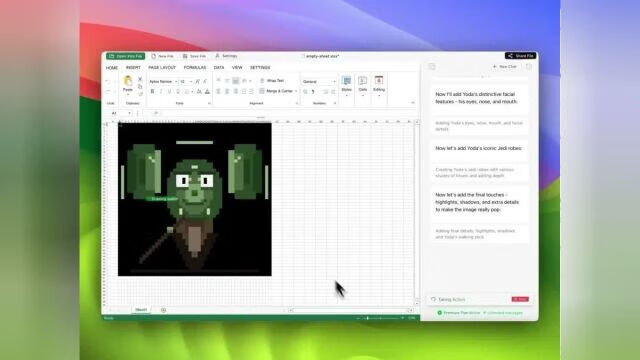Image resolution: width=640 pixels, height=360 pixels.
Task: Toggle bold formatting in ribbon
Action: point(152,91)
